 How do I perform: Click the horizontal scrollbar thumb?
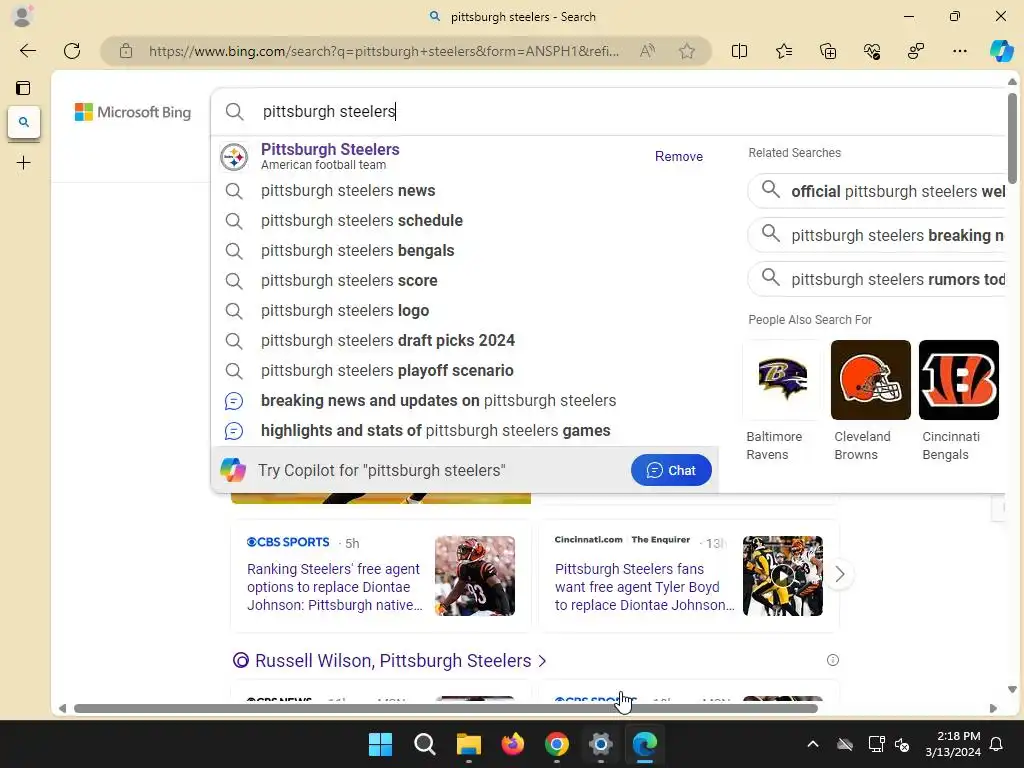click(x=445, y=709)
